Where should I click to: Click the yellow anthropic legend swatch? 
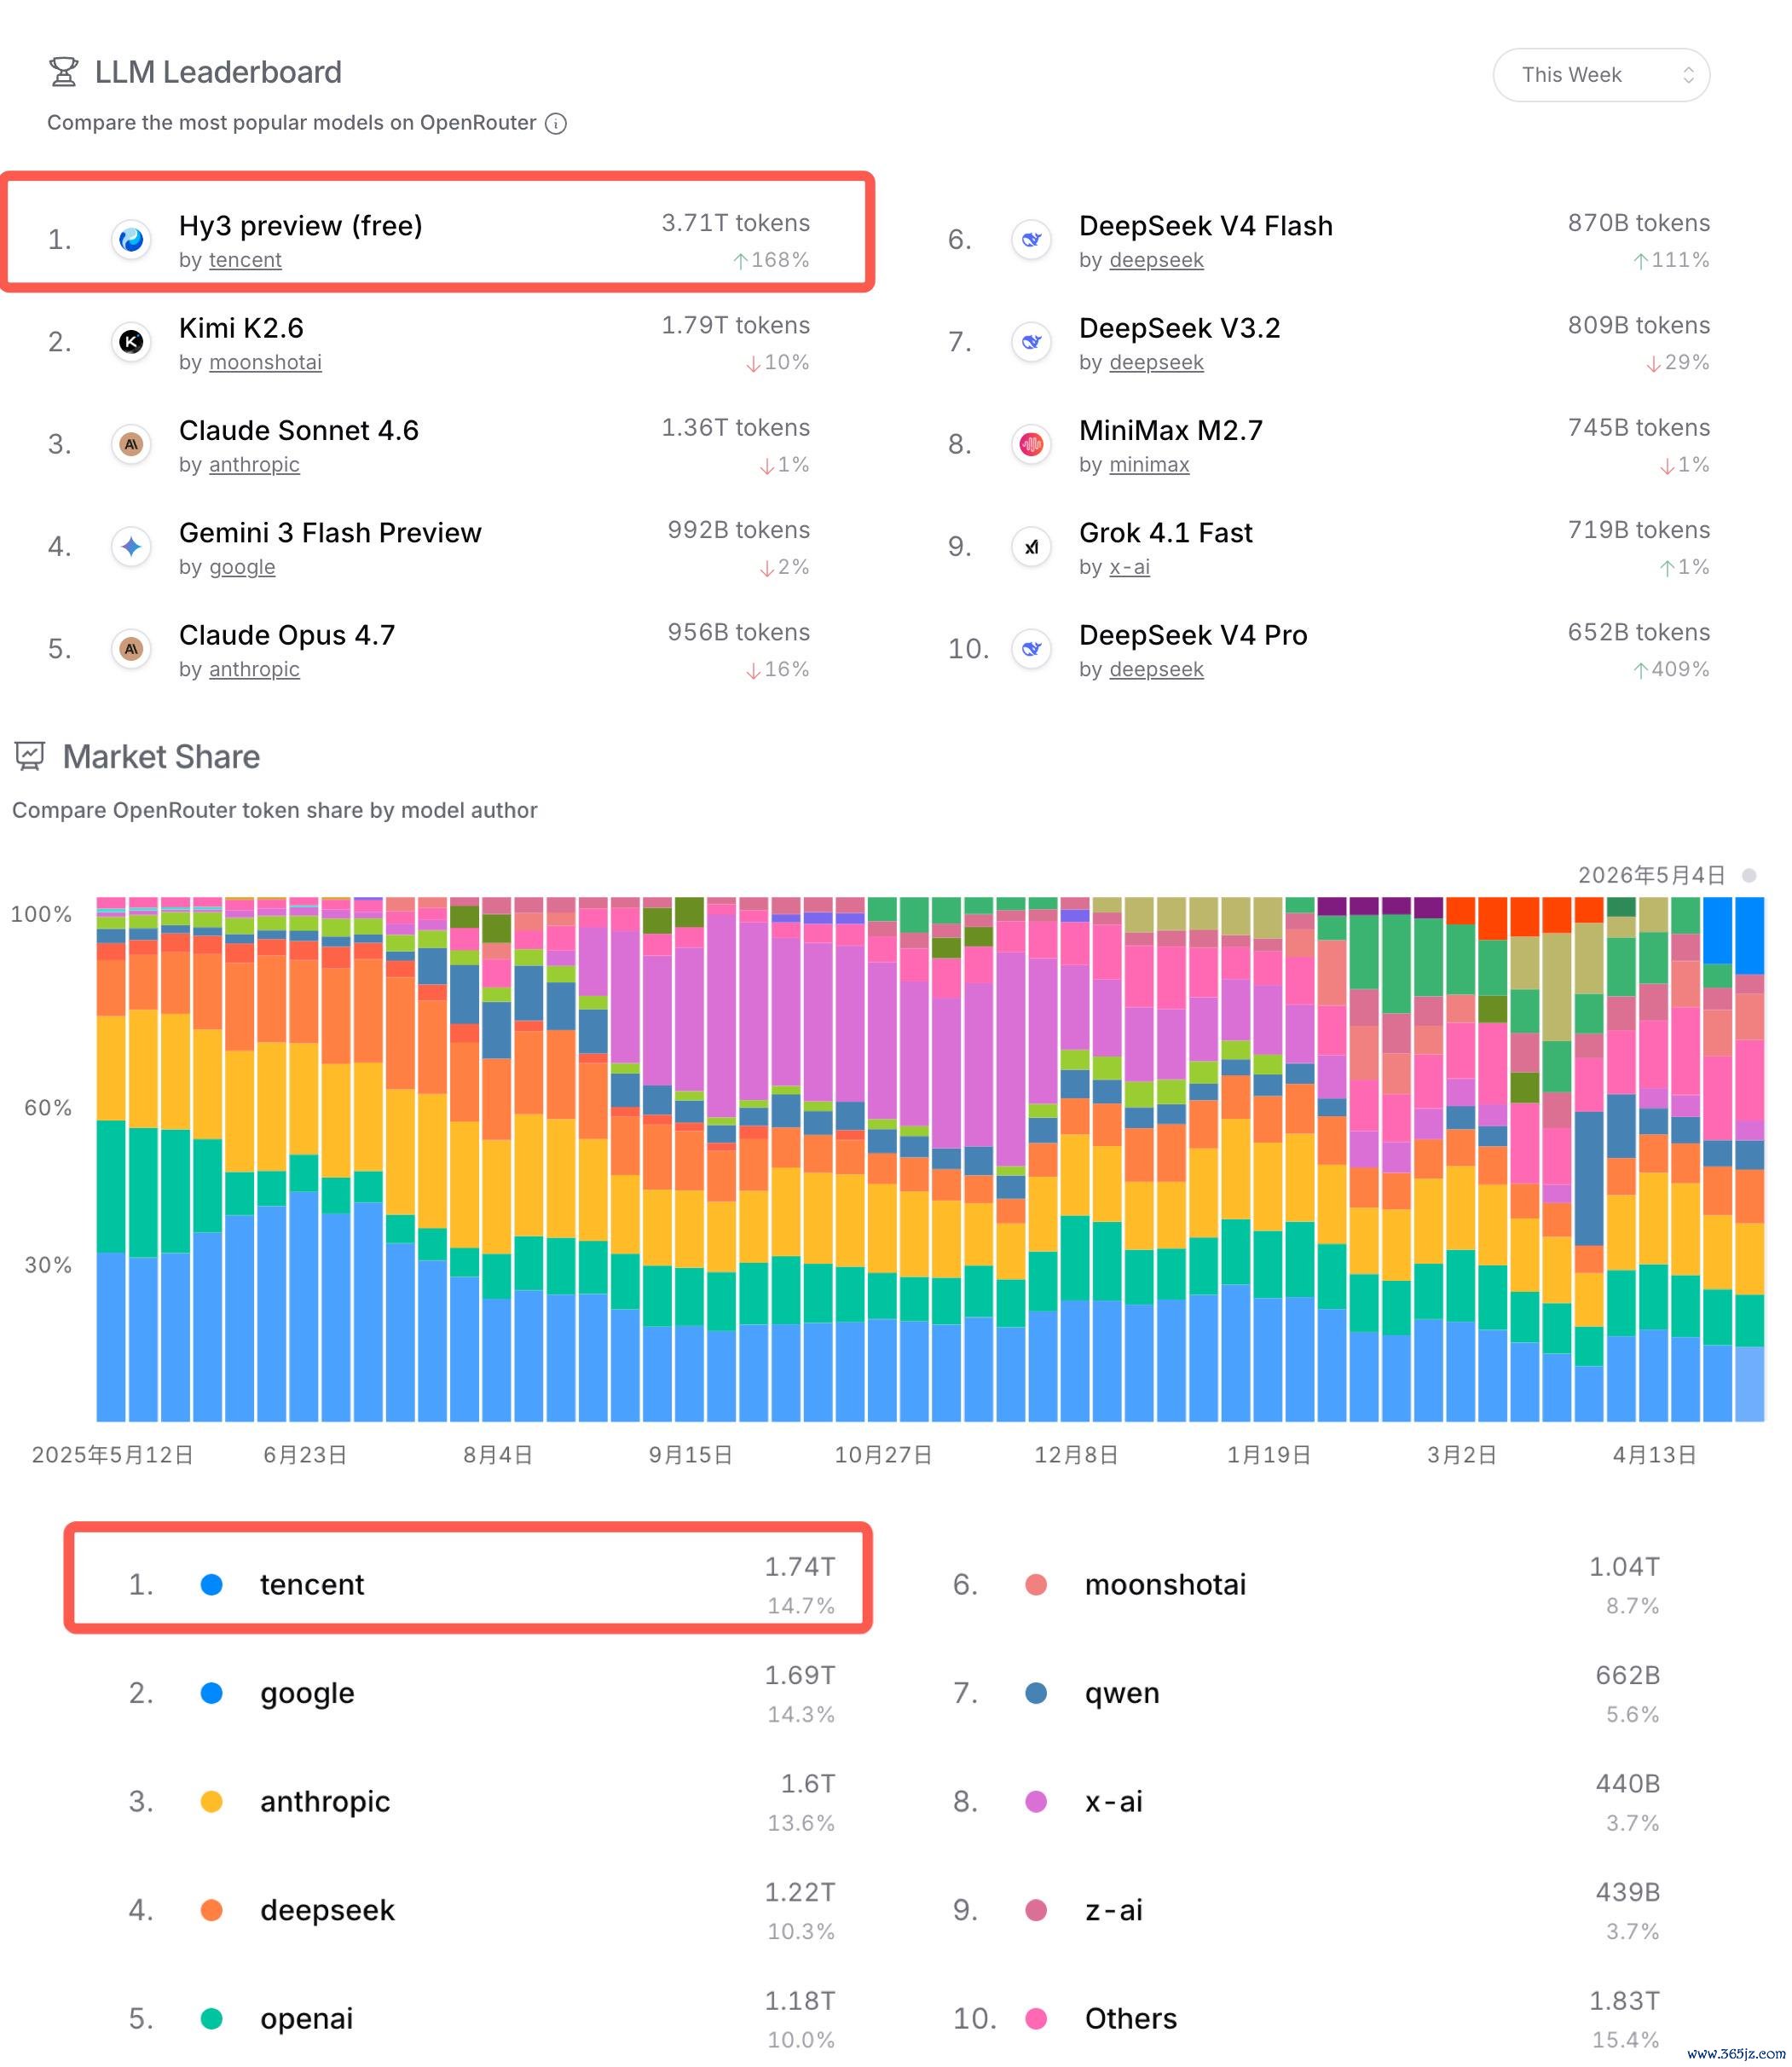211,1801
